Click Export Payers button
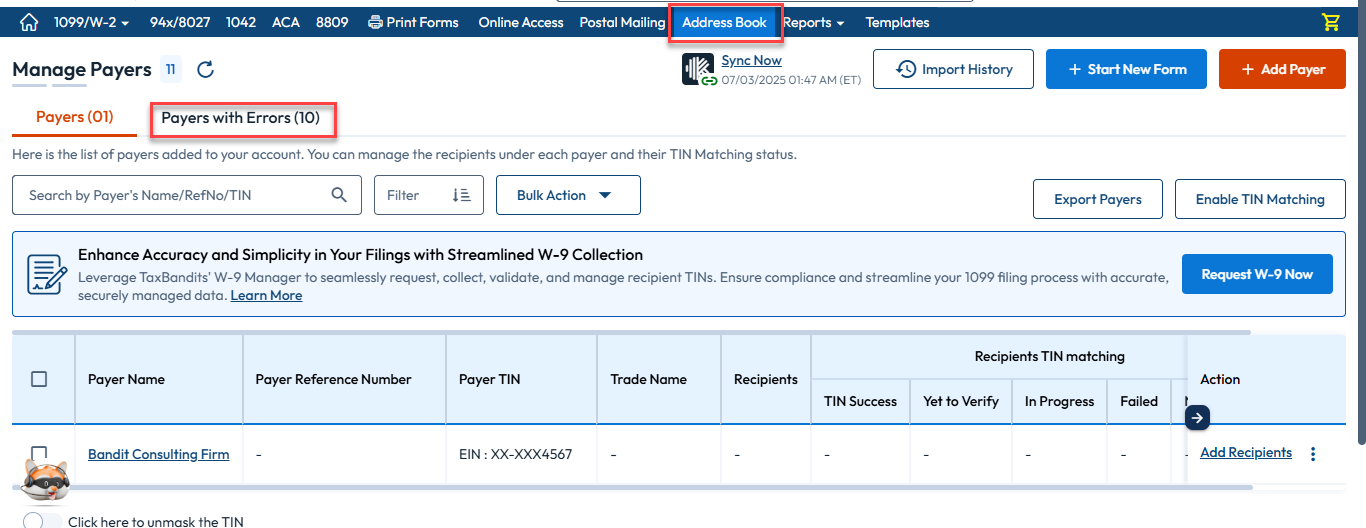Image resolution: width=1366 pixels, height=528 pixels. point(1098,199)
